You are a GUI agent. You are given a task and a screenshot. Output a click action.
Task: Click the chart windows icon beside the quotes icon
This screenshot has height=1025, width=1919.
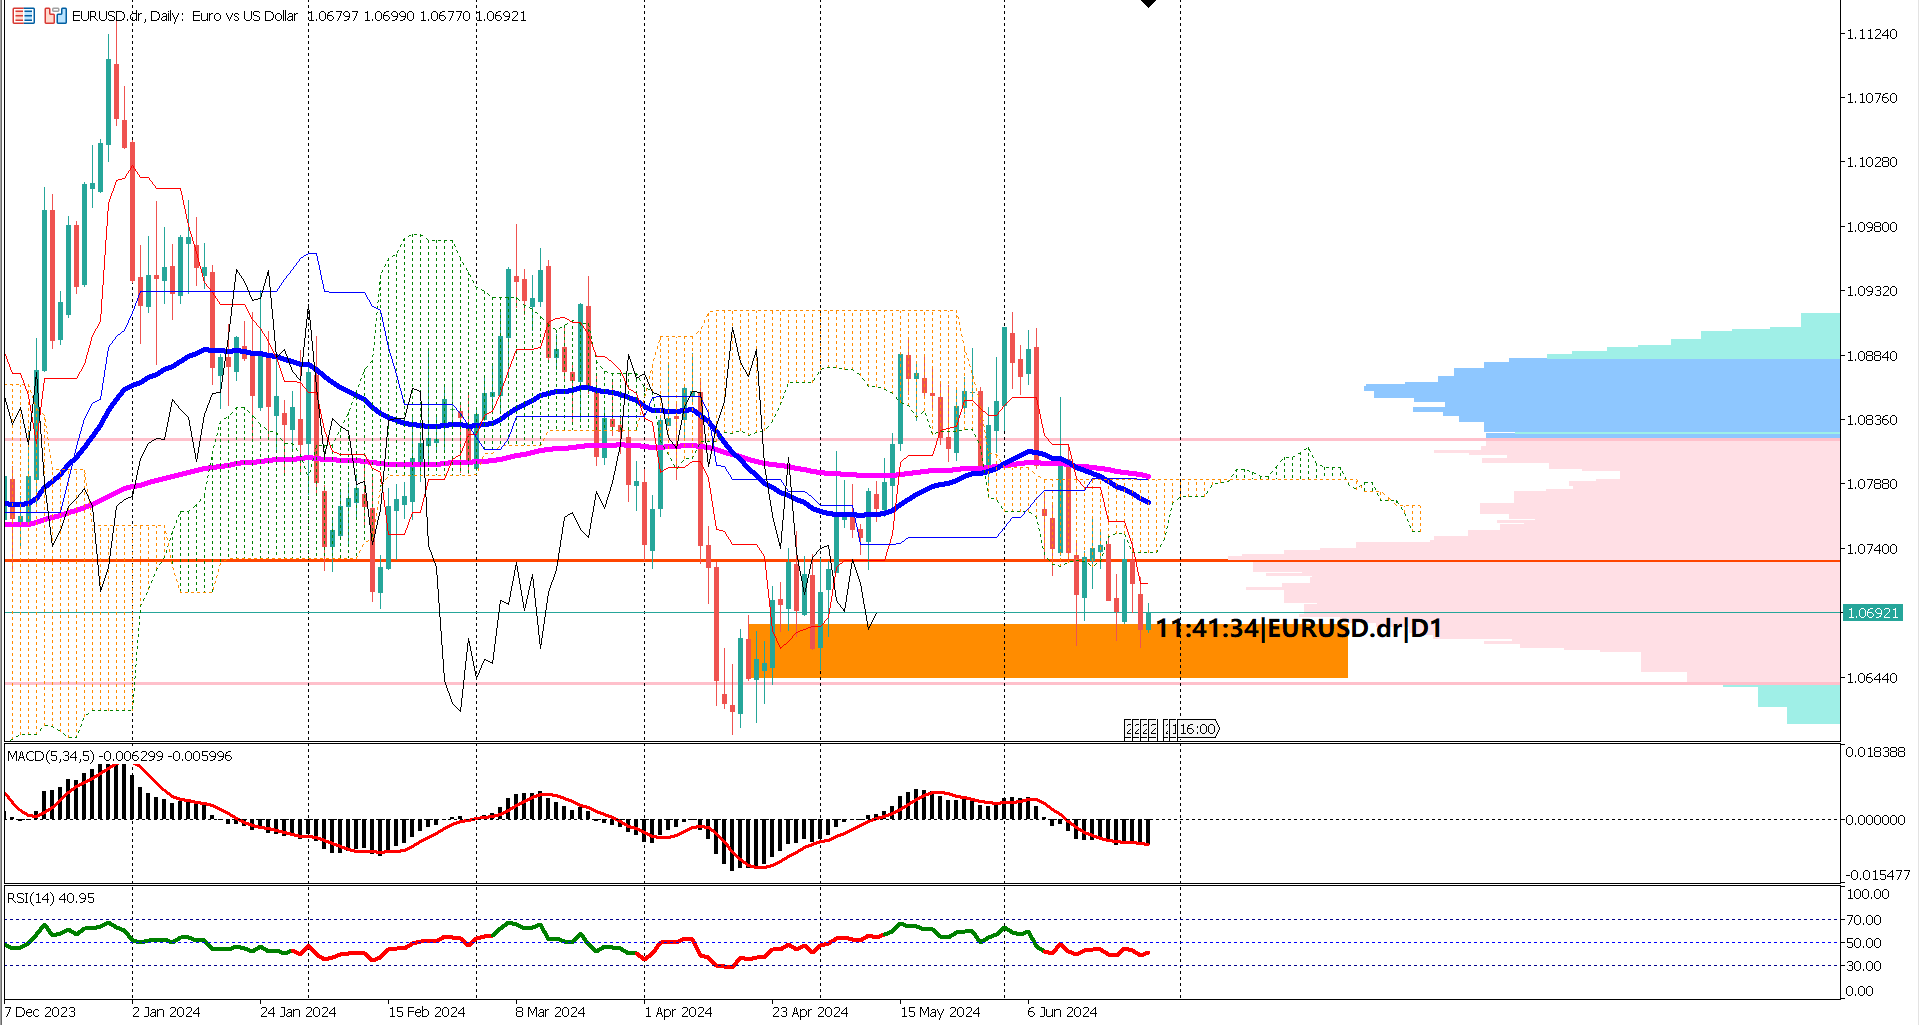(x=55, y=16)
